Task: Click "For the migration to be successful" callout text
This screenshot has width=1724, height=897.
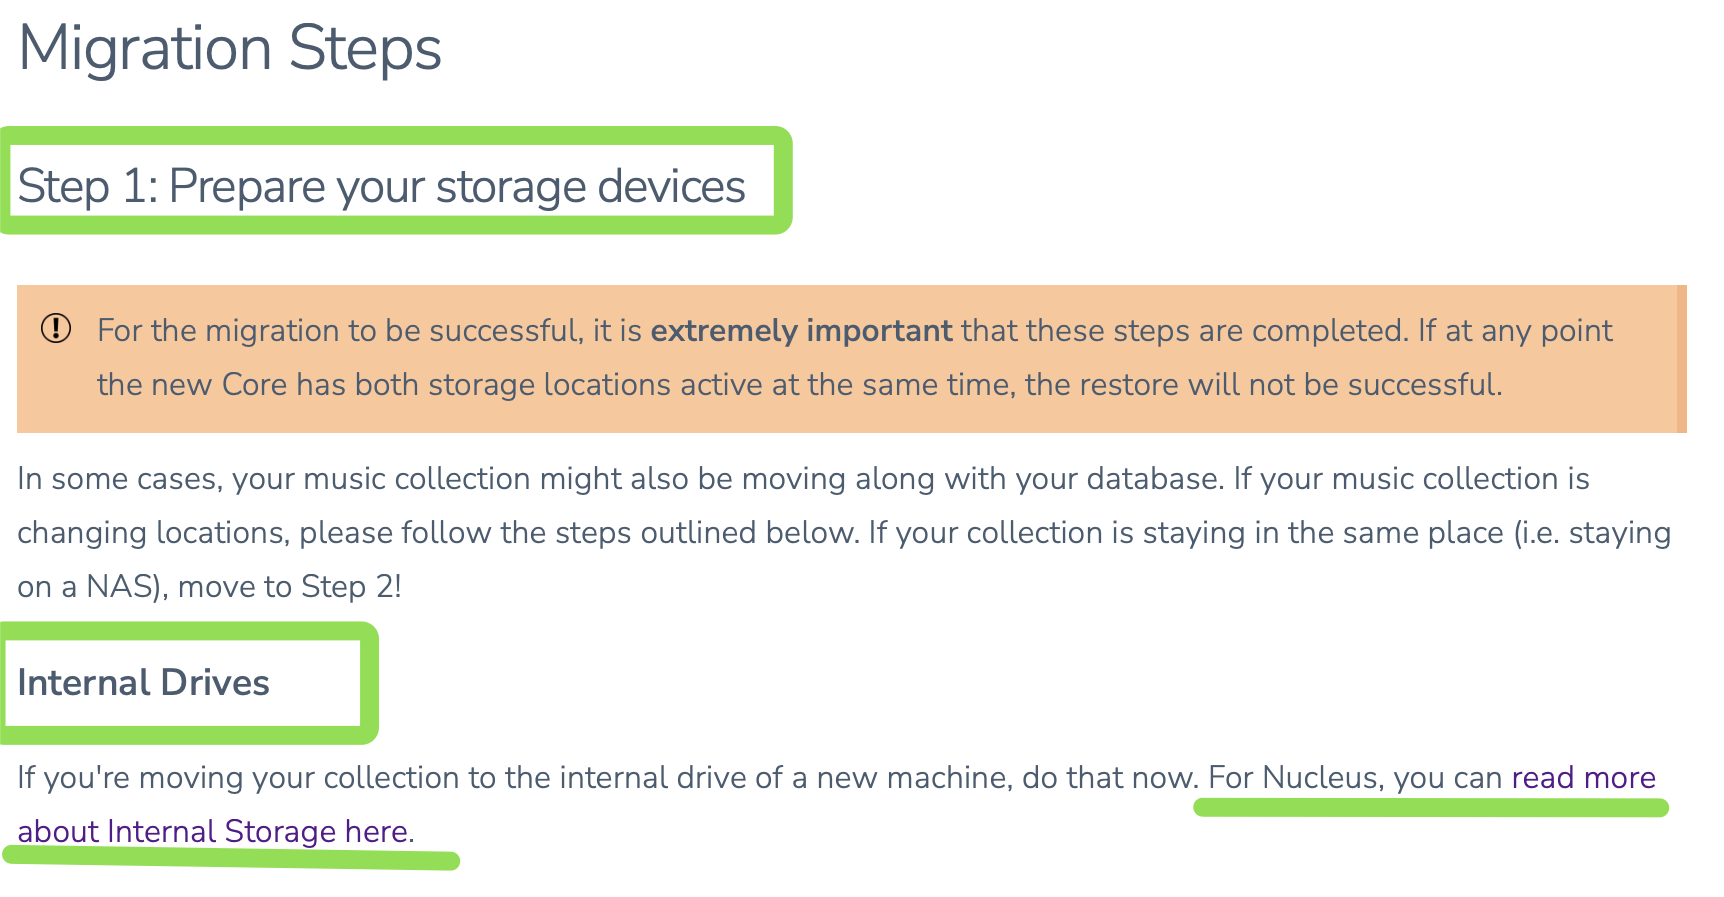Action: [x=340, y=331]
